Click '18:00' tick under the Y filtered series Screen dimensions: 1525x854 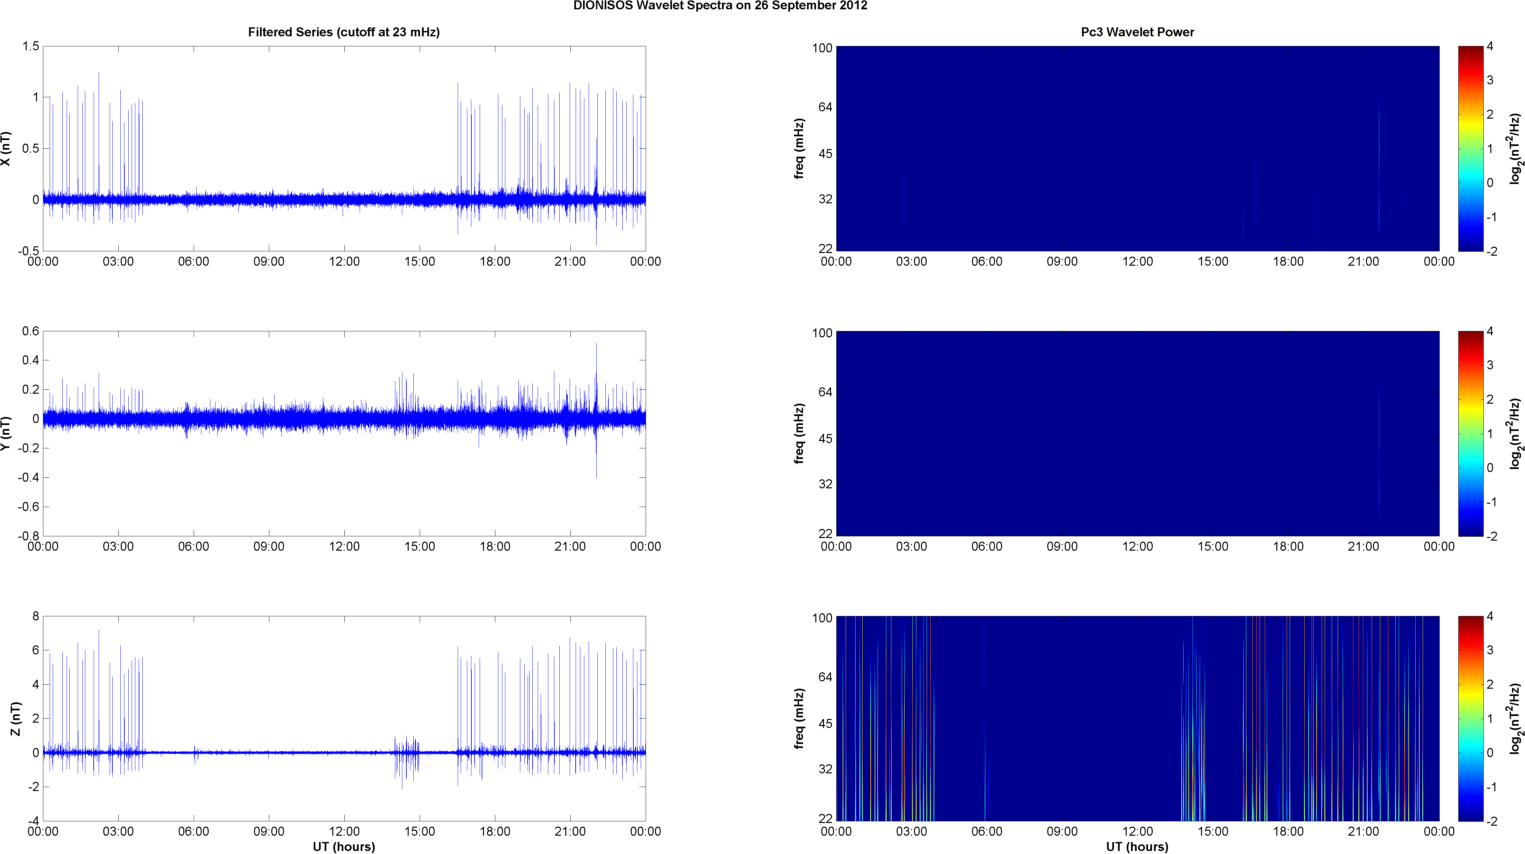[x=495, y=547]
